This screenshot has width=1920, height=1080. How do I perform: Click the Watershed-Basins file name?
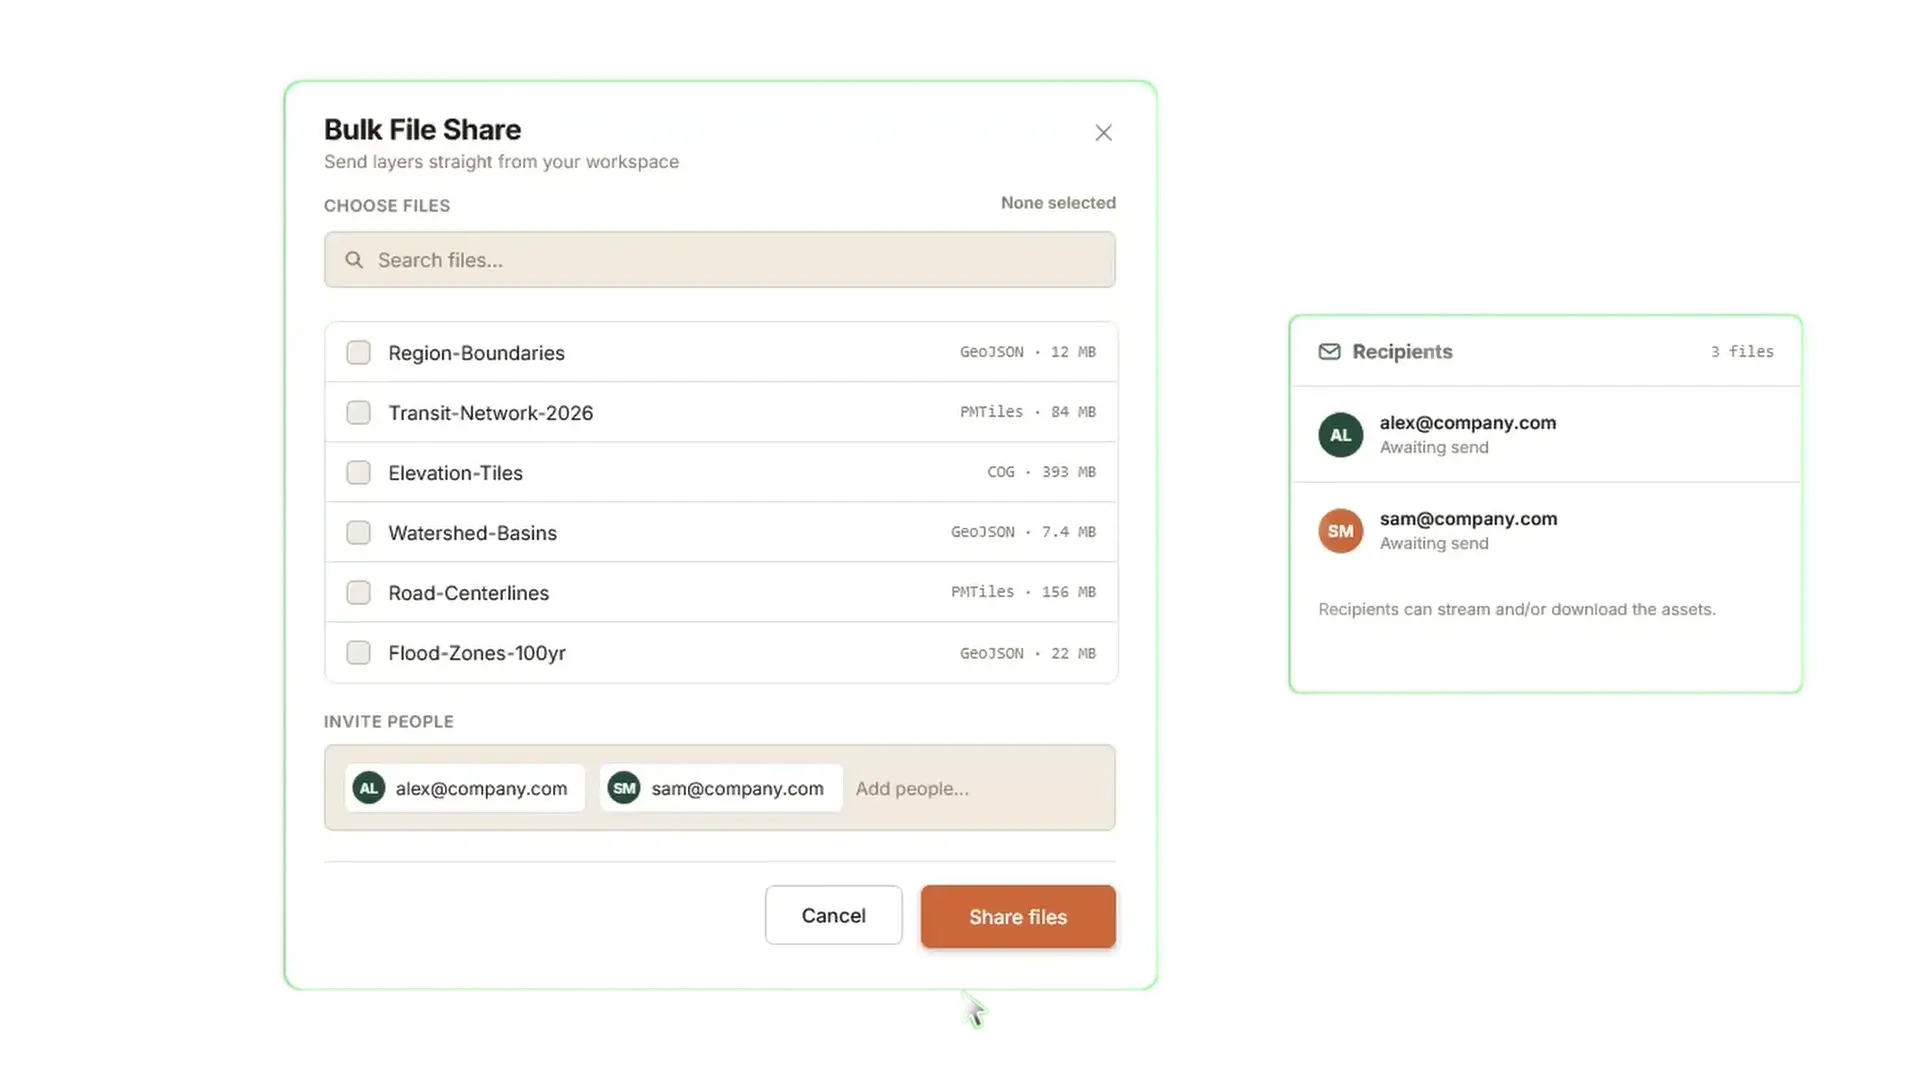tap(472, 533)
